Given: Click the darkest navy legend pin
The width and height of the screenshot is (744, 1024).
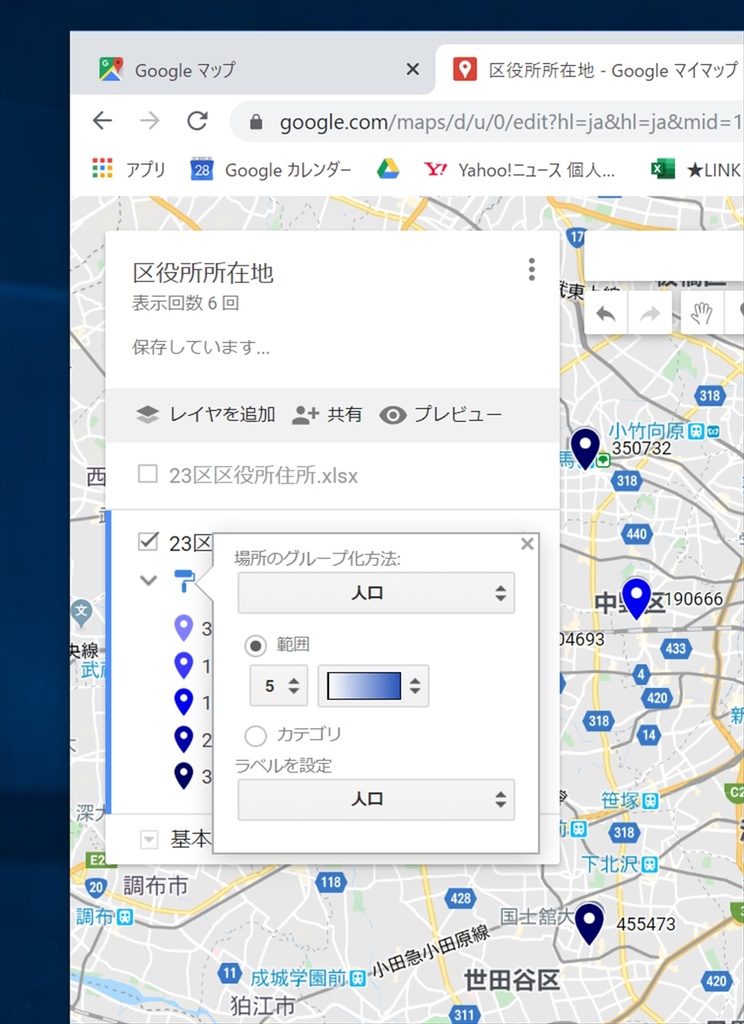Looking at the screenshot, I should (184, 775).
